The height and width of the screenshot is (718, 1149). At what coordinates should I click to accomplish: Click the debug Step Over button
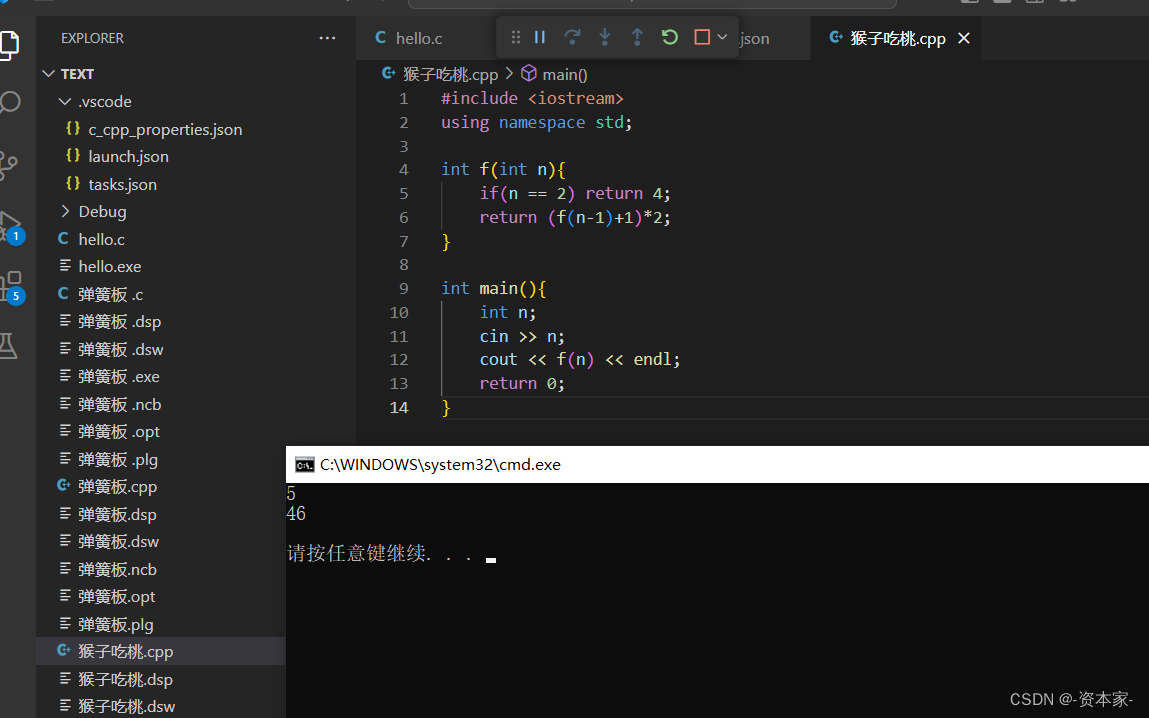pyautogui.click(x=572, y=37)
